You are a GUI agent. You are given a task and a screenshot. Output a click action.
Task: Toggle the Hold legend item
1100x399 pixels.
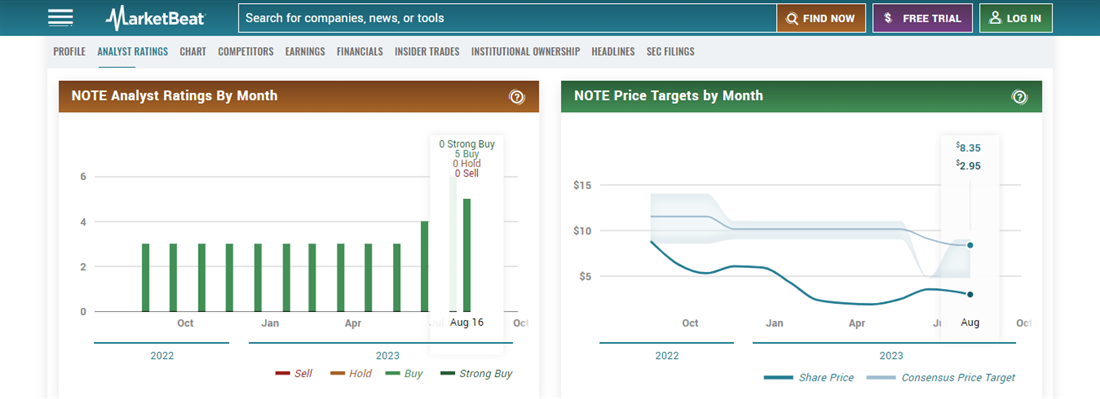point(351,374)
